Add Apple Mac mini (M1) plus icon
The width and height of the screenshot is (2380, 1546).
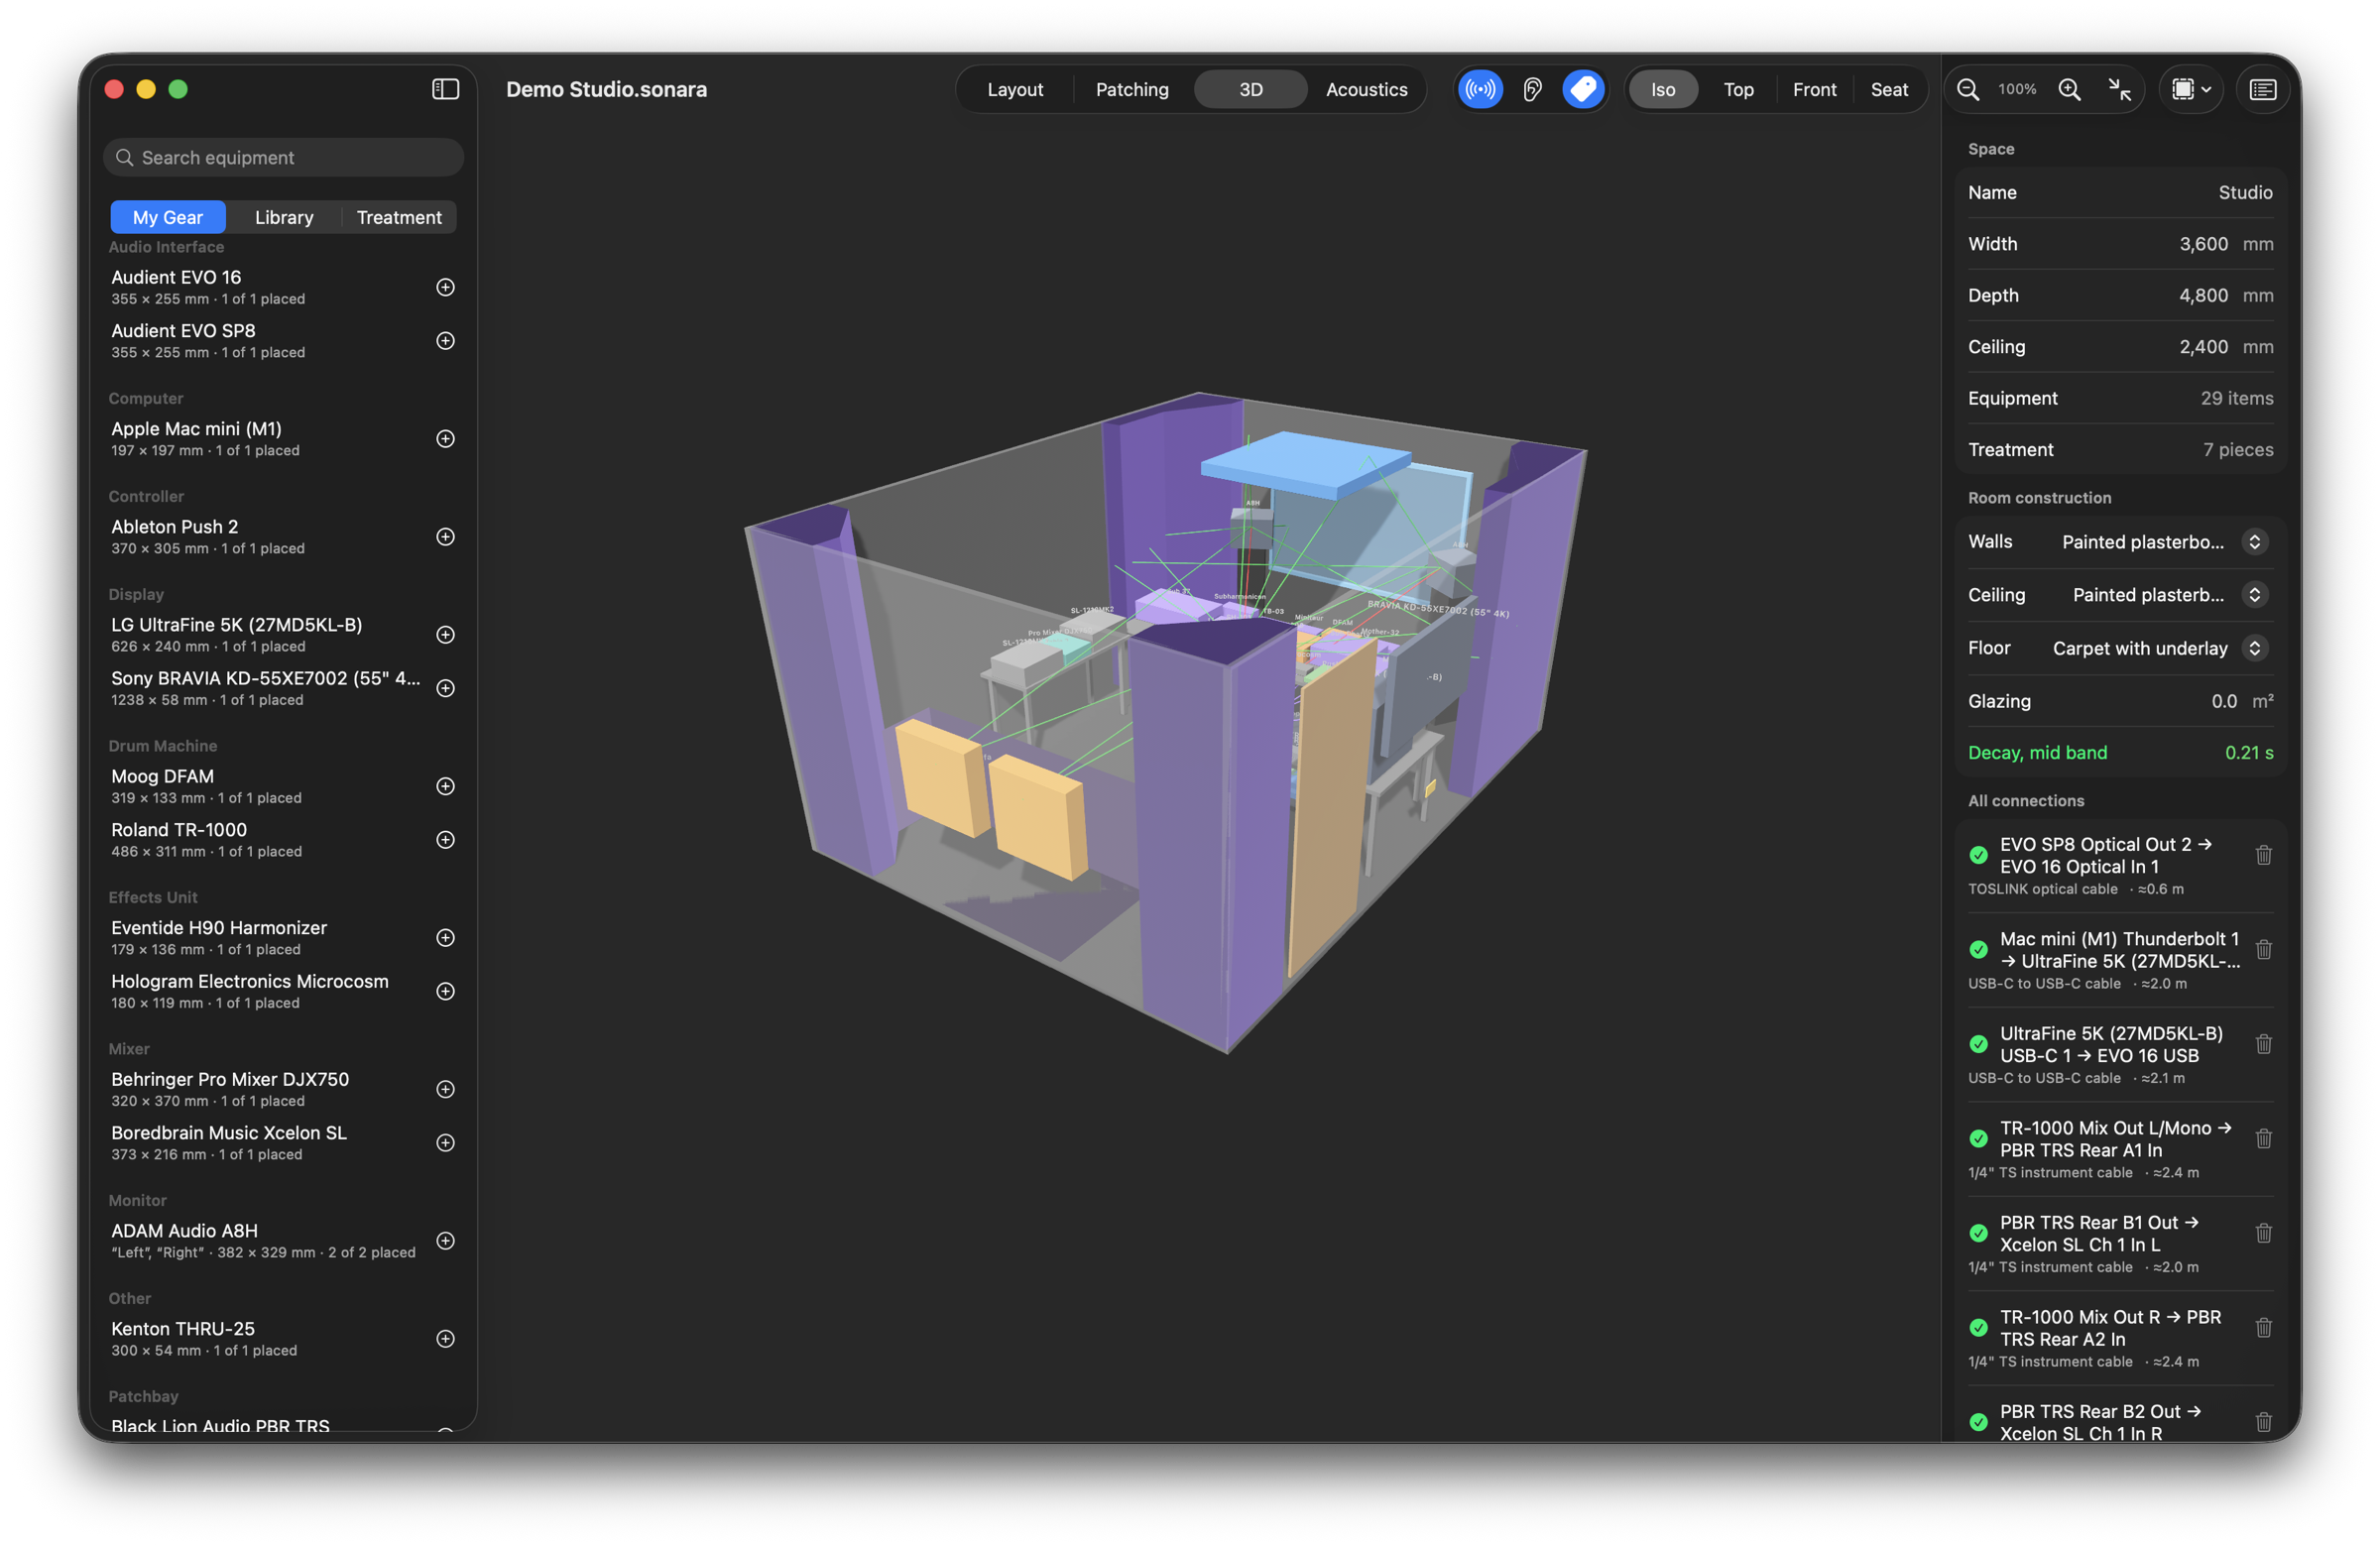click(x=446, y=439)
